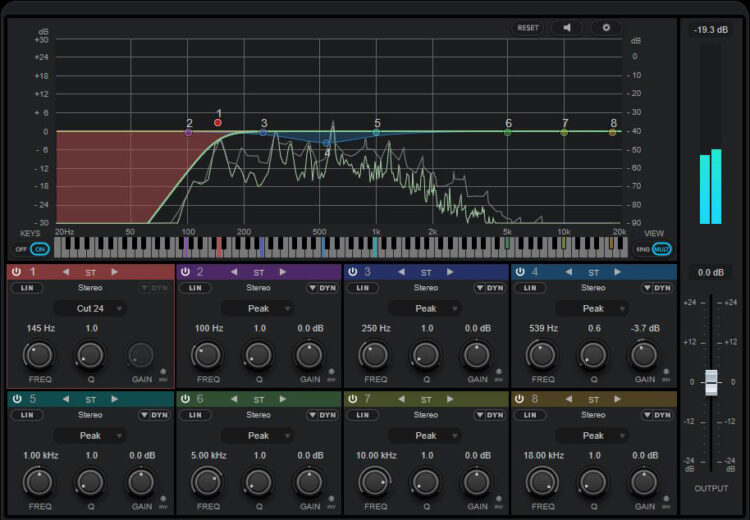The width and height of the screenshot is (750, 520).
Task: Click the RESET button
Action: tap(528, 28)
